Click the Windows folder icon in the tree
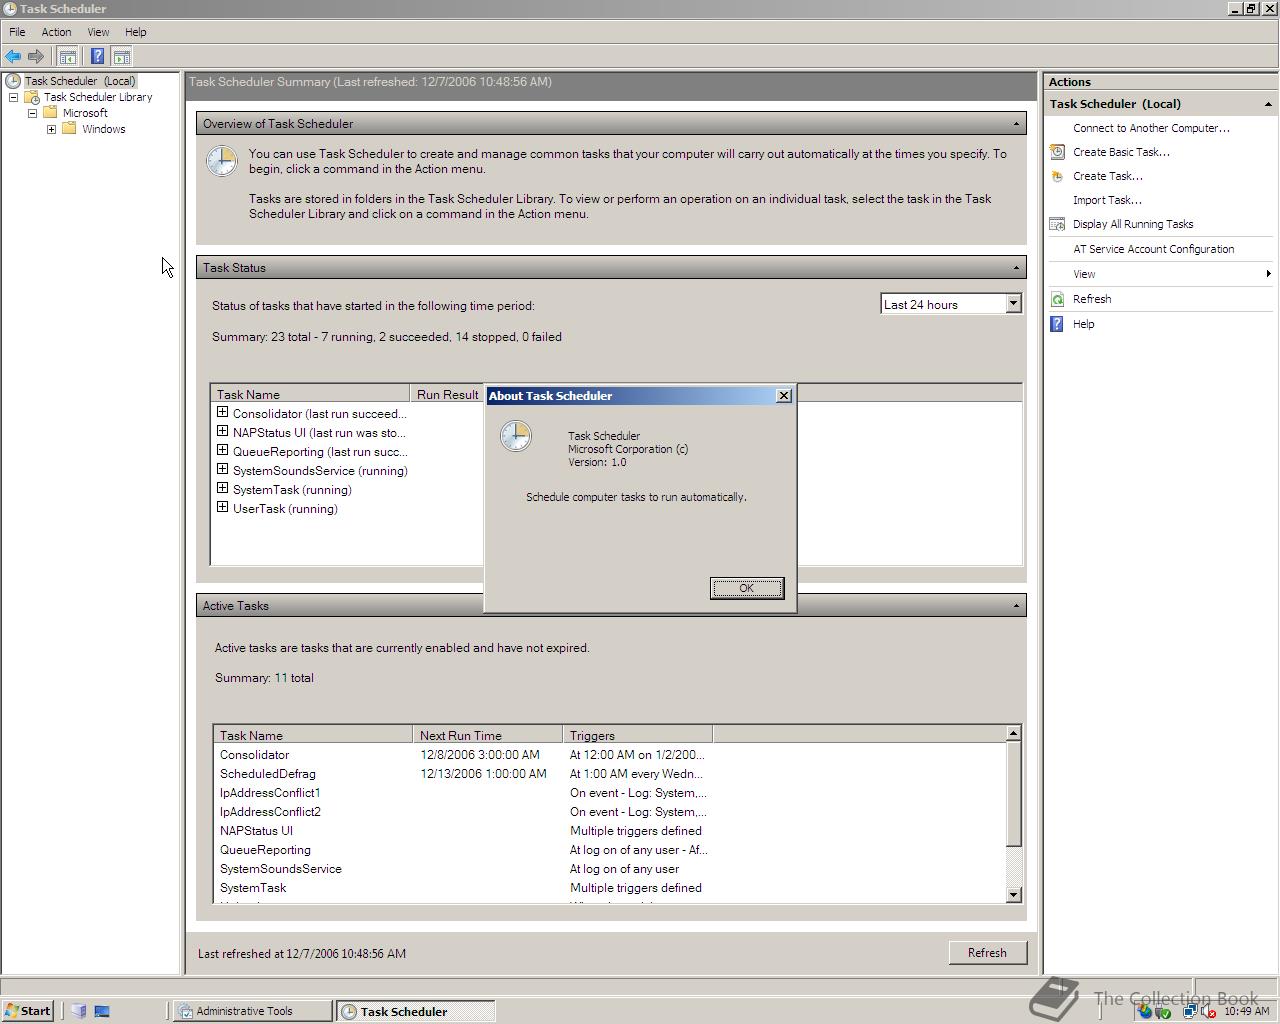Viewport: 1280px width, 1024px height. tap(69, 129)
